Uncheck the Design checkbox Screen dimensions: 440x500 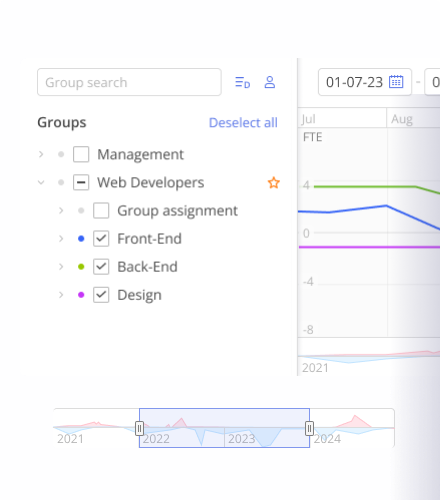coord(101,295)
